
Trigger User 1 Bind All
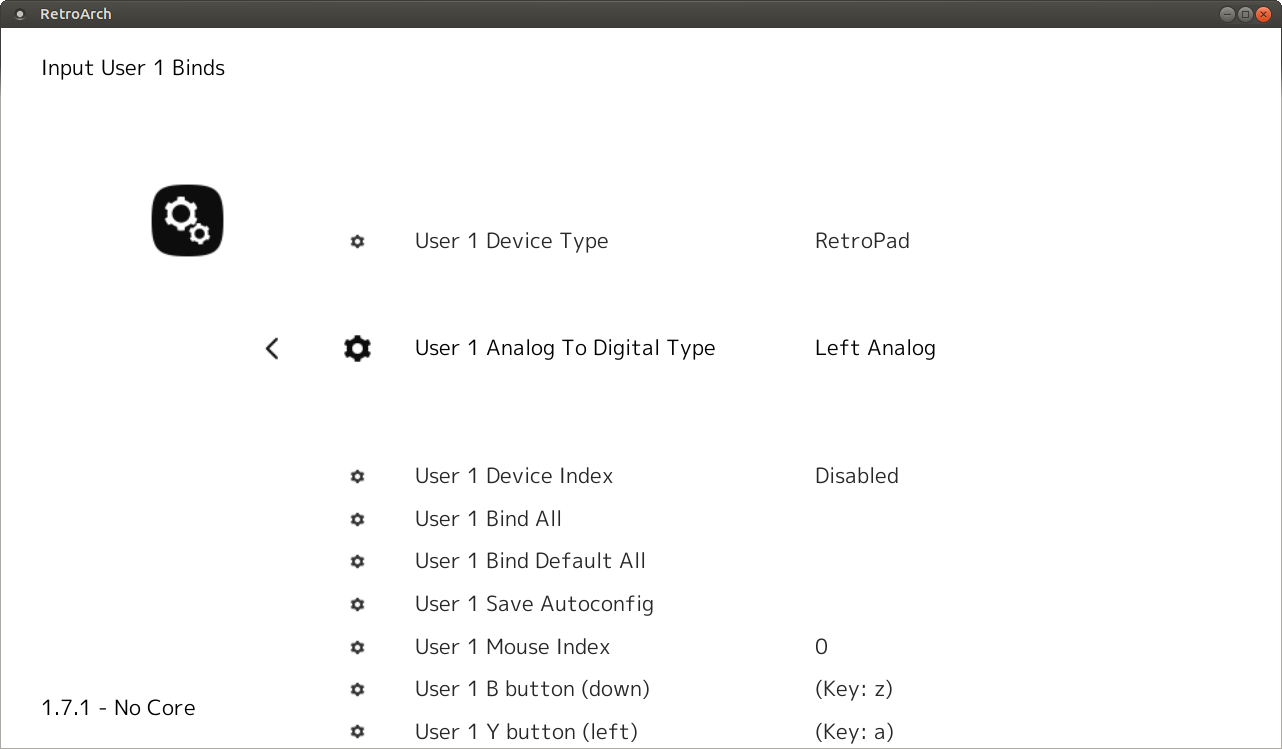(x=488, y=519)
